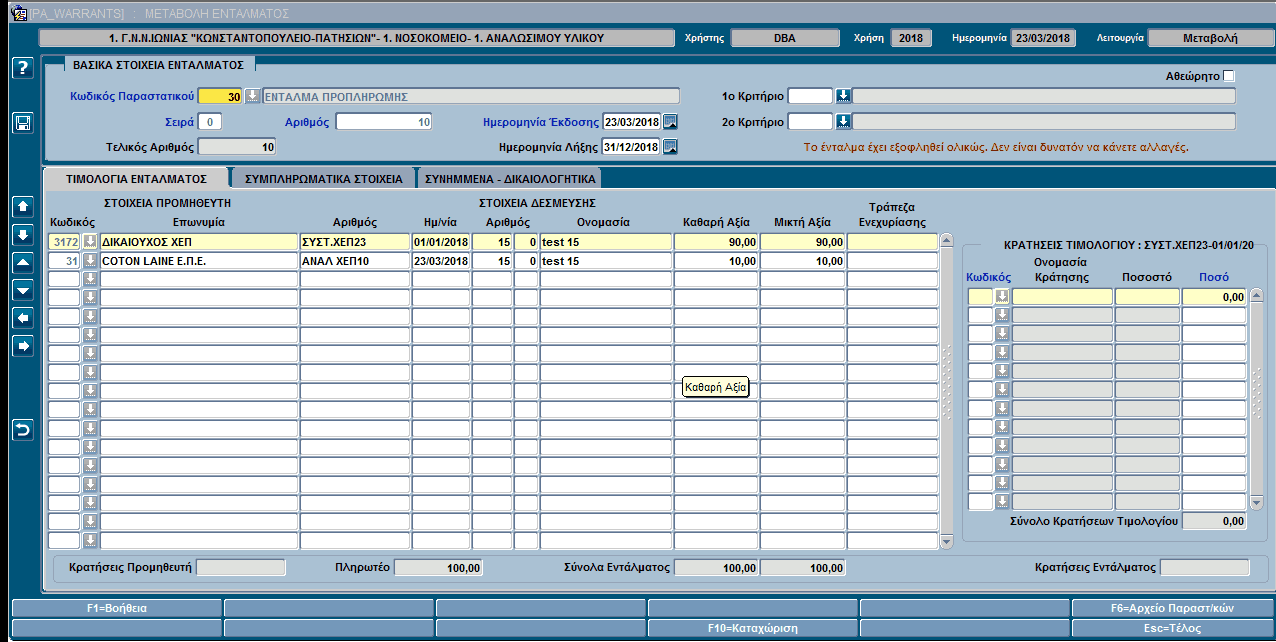Click the Μικτή Αξία cell showing 10,00
This screenshot has width=1276, height=642.
803,261
